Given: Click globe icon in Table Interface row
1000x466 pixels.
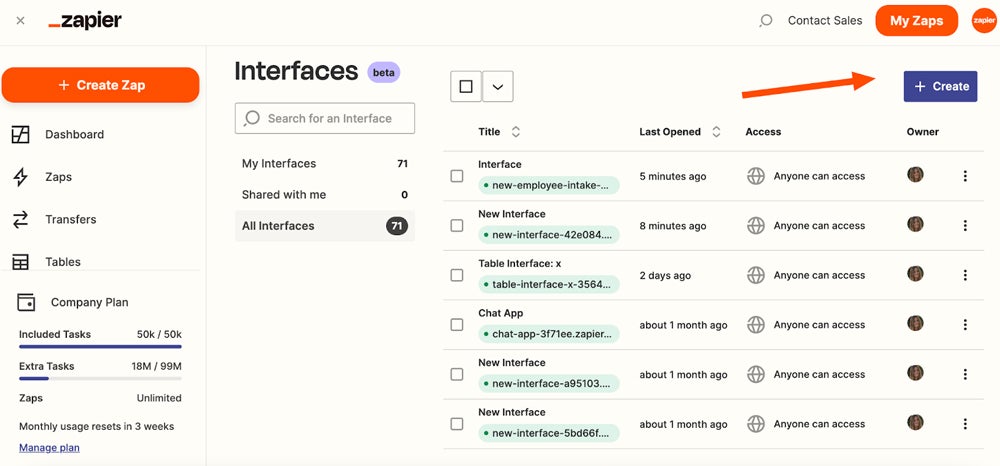Looking at the screenshot, I should pos(756,275).
